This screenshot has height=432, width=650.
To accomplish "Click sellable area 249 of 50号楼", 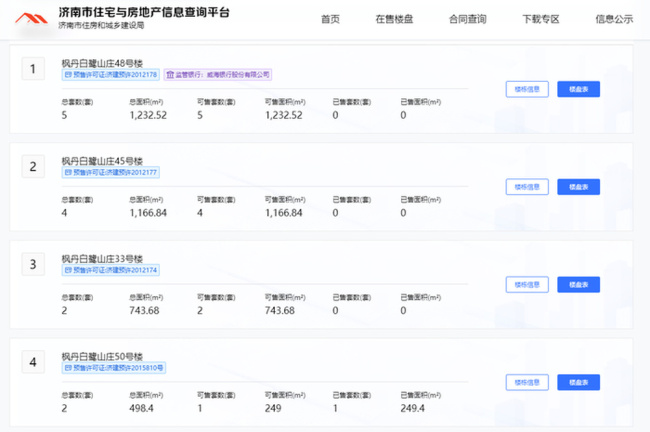I will [273, 408].
